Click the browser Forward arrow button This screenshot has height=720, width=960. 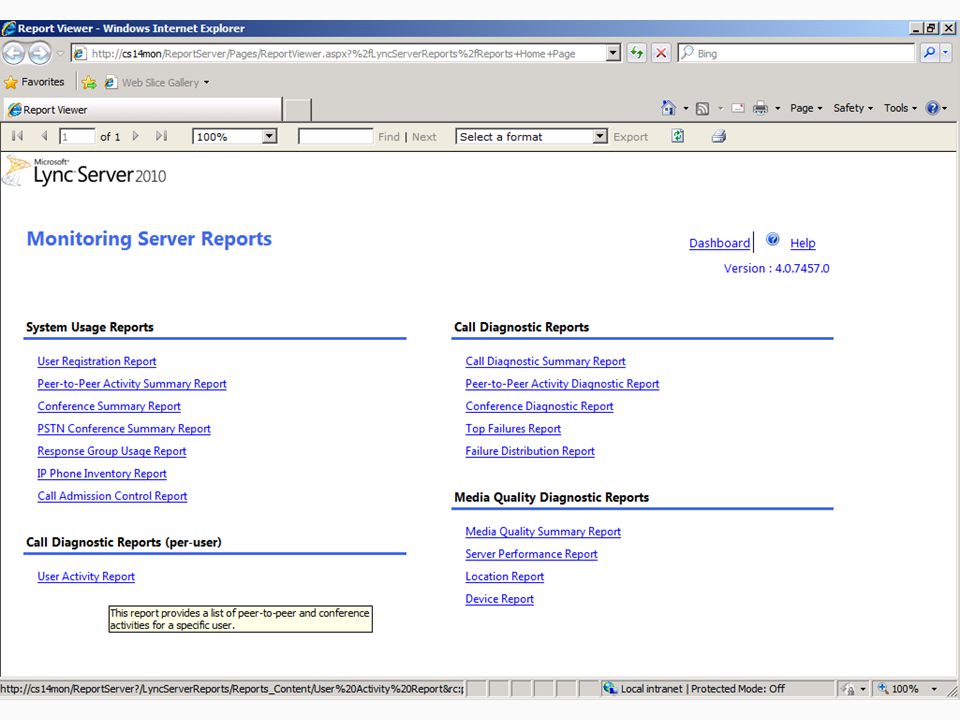point(40,53)
